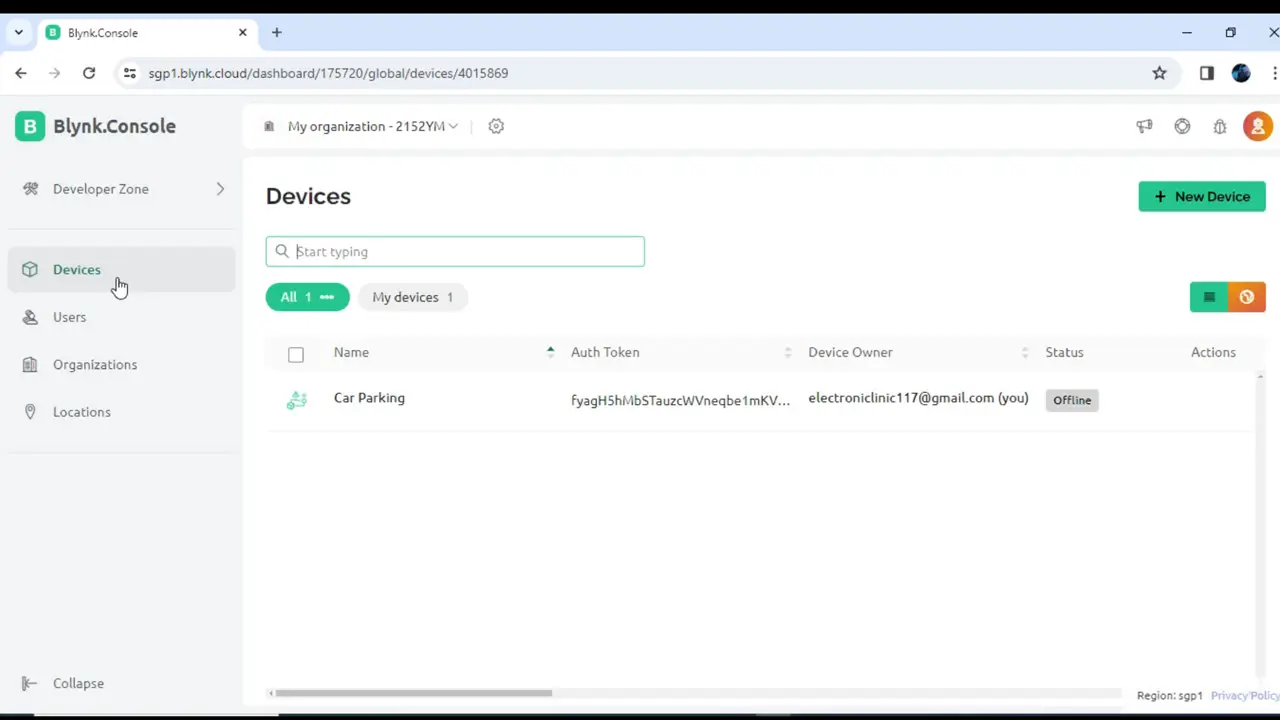Click the Blynk.Console logo icon
This screenshot has height=720, width=1280.
pos(30,126)
